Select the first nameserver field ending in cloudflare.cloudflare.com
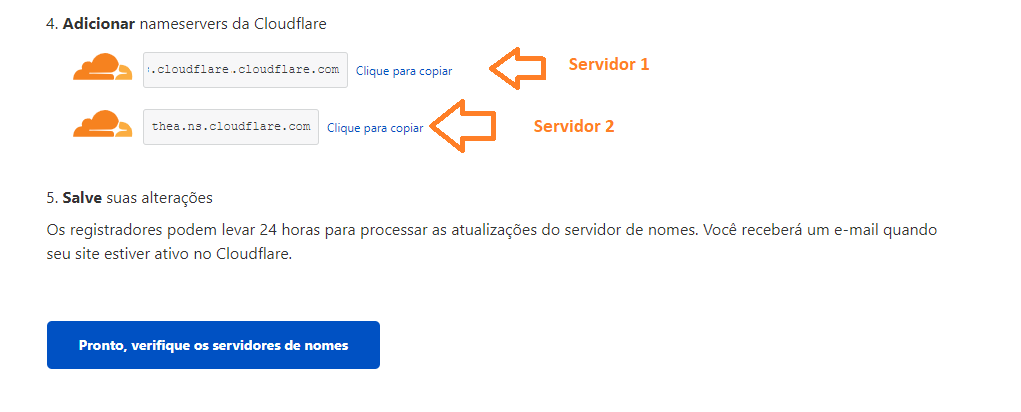The image size is (1021, 412). pos(245,70)
